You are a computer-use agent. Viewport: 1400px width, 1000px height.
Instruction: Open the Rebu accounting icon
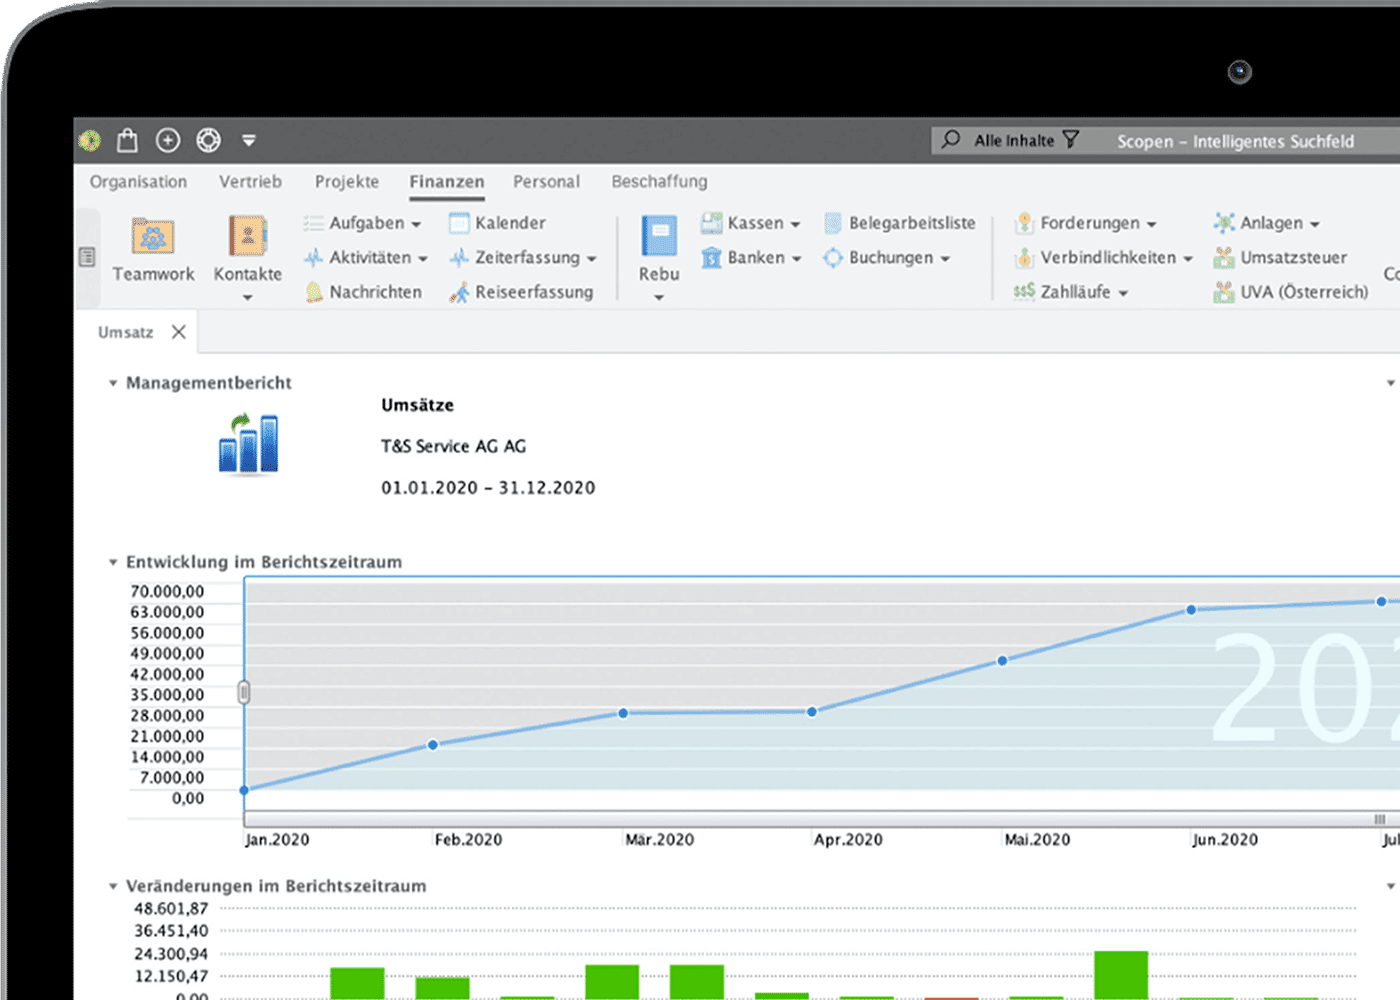659,236
